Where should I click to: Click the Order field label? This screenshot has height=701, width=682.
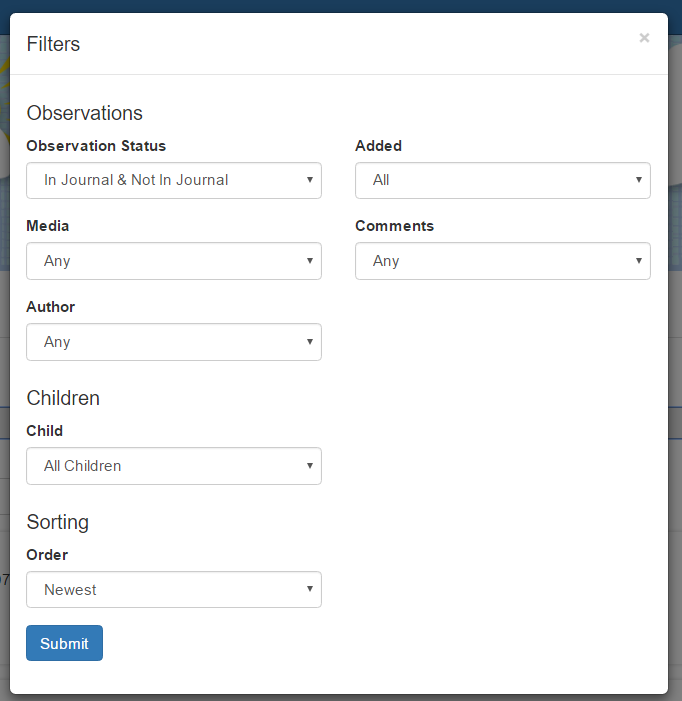pos(47,554)
